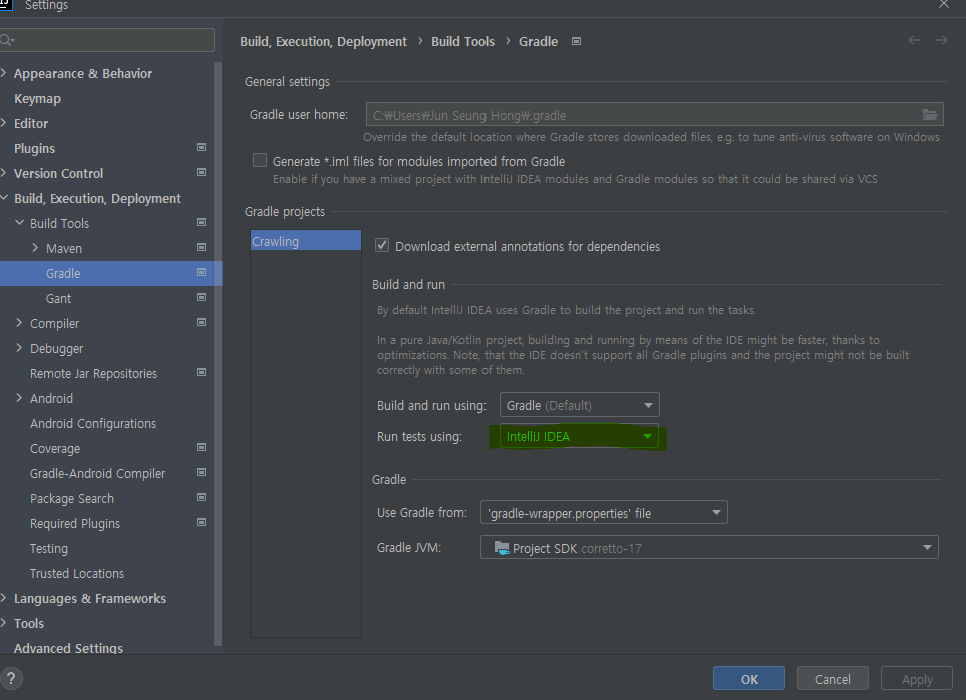Viewport: 966px width, 700px height.
Task: Select Plugins in the settings sidebar
Action: coord(37,148)
